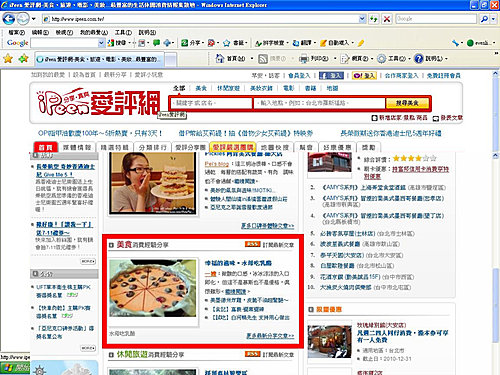Click the yellow 搜尋美食 search button
The width and height of the screenshot is (500, 375).
click(x=407, y=103)
